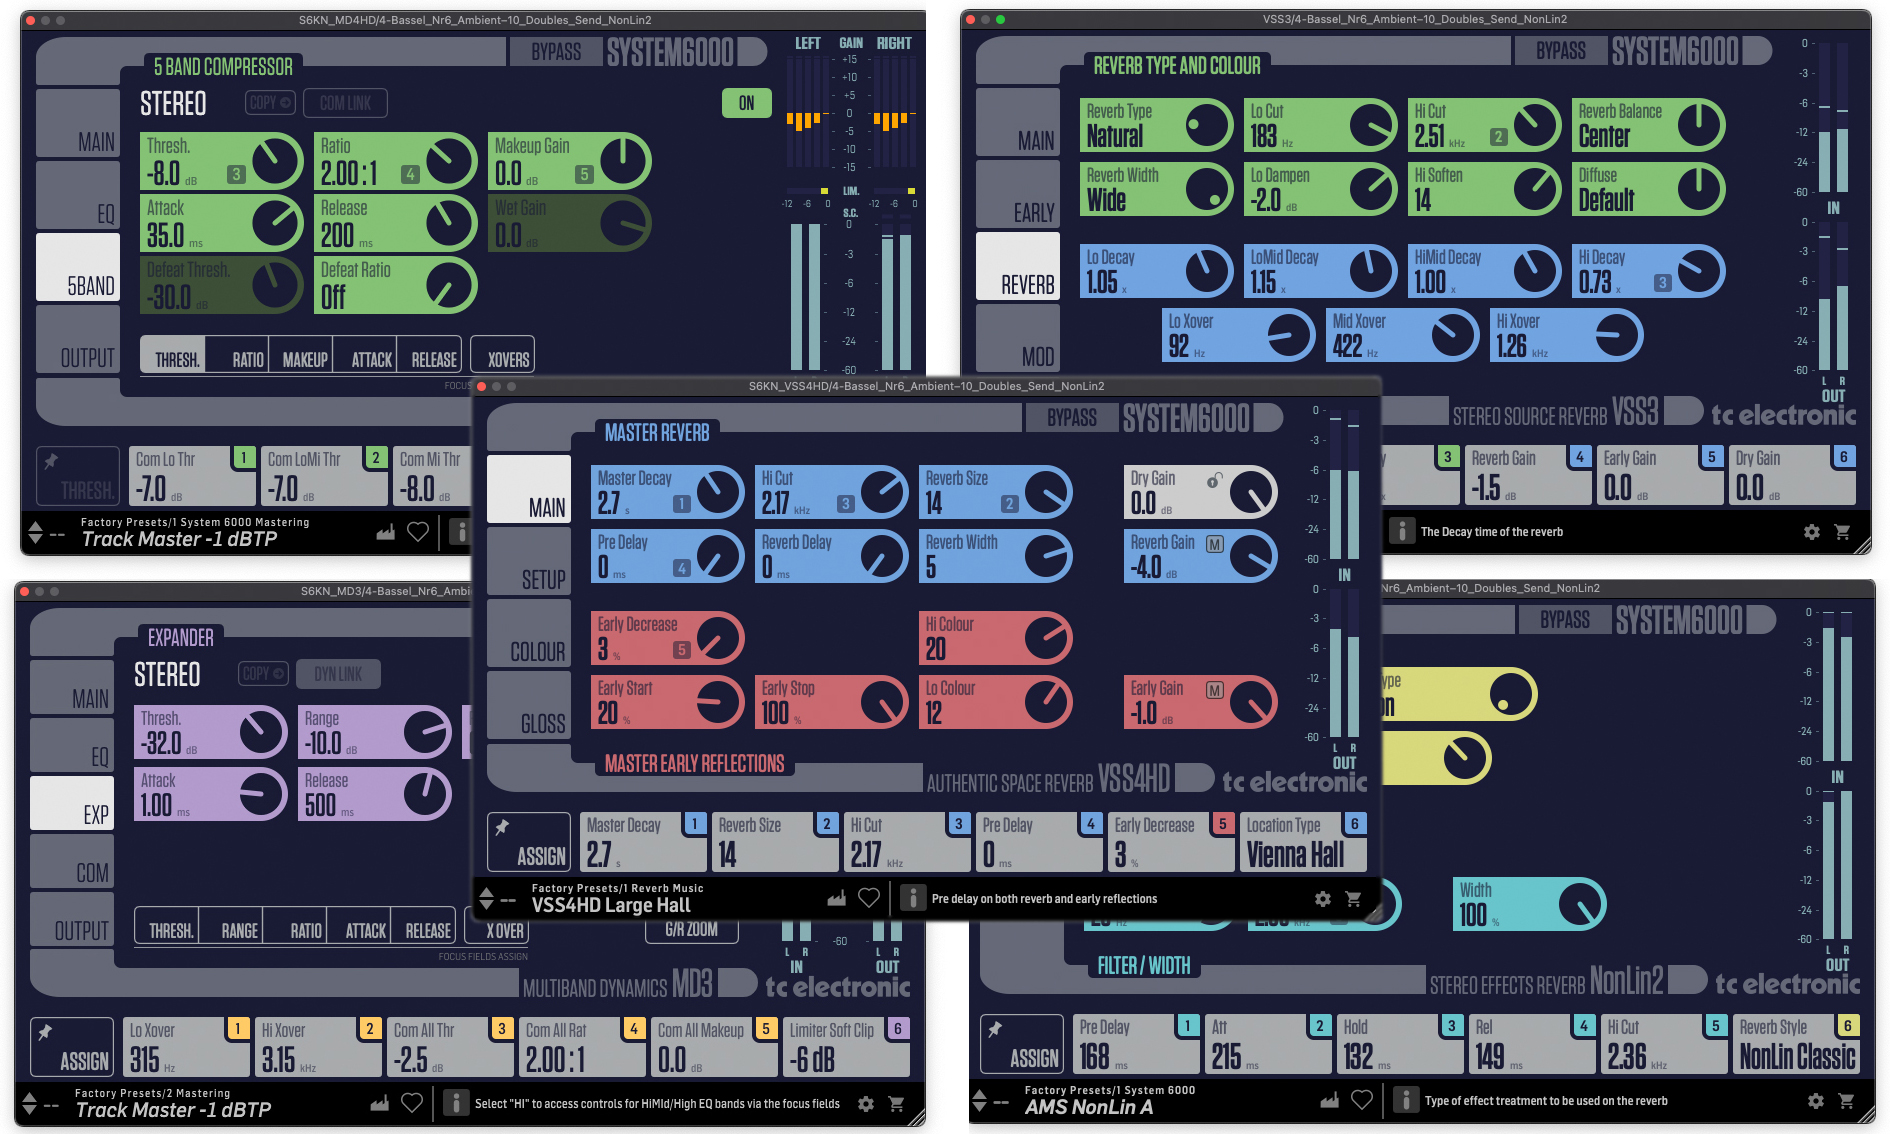Click the favorite heart icon in VSS4HD
Viewport: 1890px width, 1134px height.
(x=869, y=898)
